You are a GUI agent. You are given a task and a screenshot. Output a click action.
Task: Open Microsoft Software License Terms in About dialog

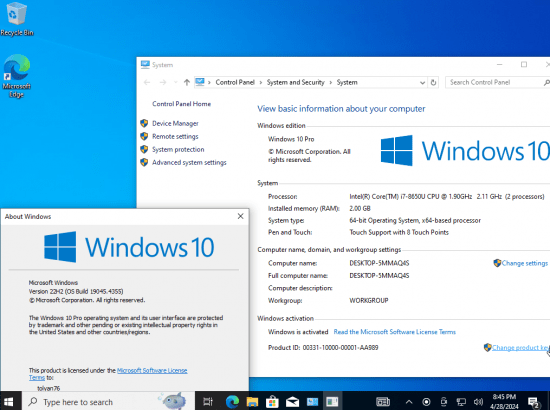pos(152,371)
